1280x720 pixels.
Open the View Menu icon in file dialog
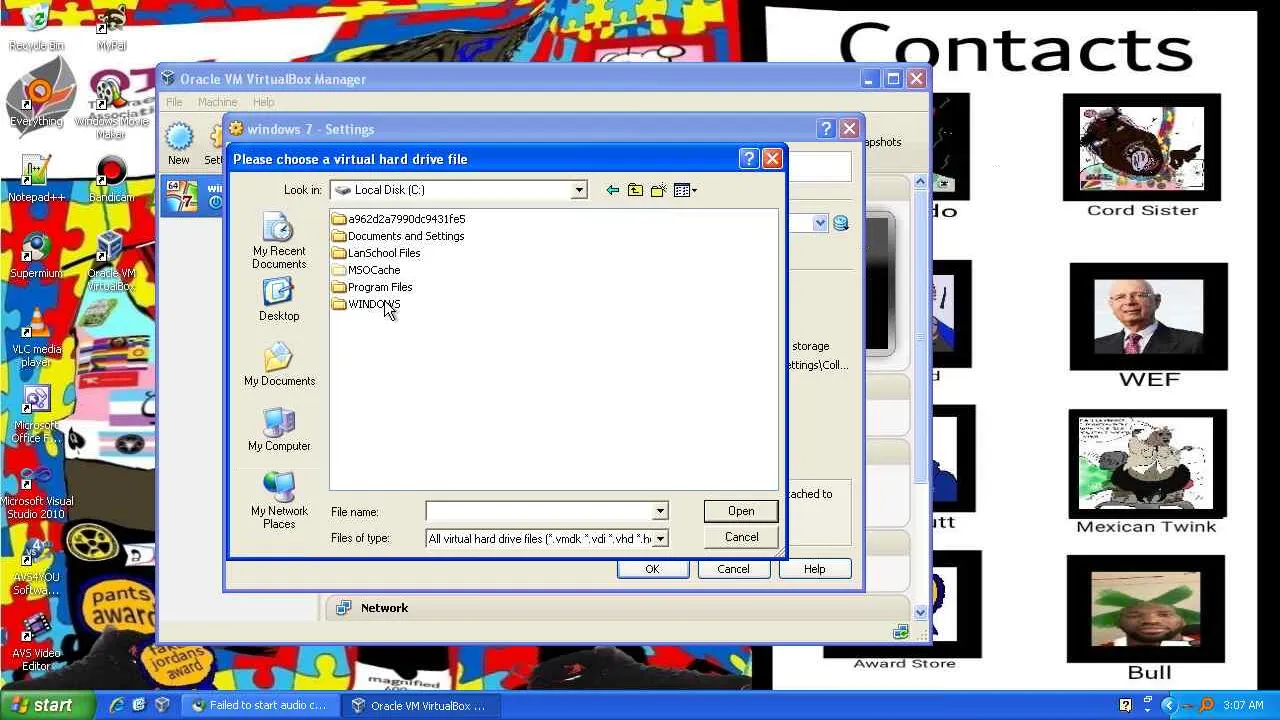(685, 190)
